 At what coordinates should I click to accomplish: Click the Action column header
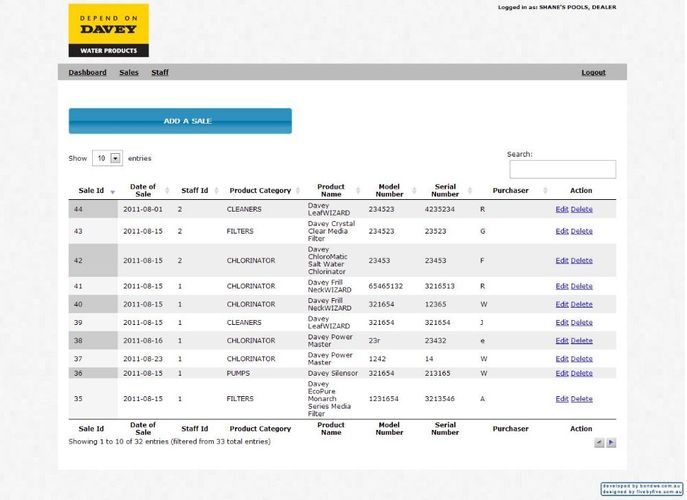(581, 190)
